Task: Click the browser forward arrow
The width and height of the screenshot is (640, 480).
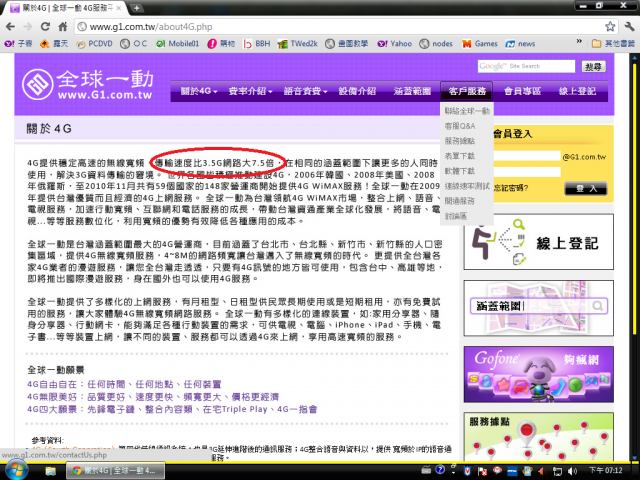Action: pos(28,27)
